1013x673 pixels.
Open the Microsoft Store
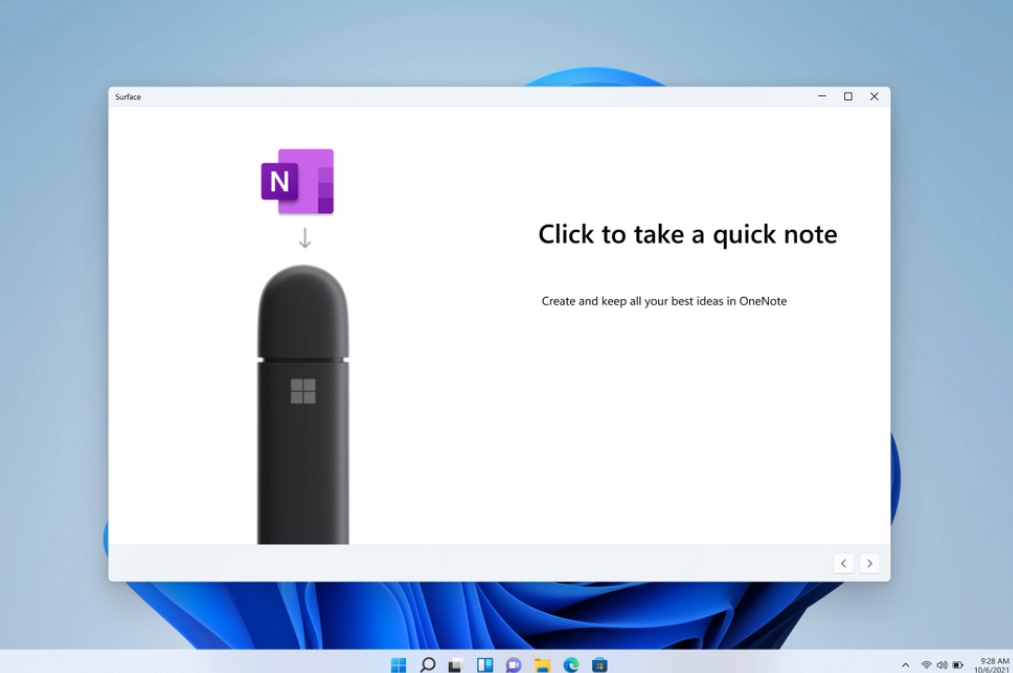[x=599, y=664]
